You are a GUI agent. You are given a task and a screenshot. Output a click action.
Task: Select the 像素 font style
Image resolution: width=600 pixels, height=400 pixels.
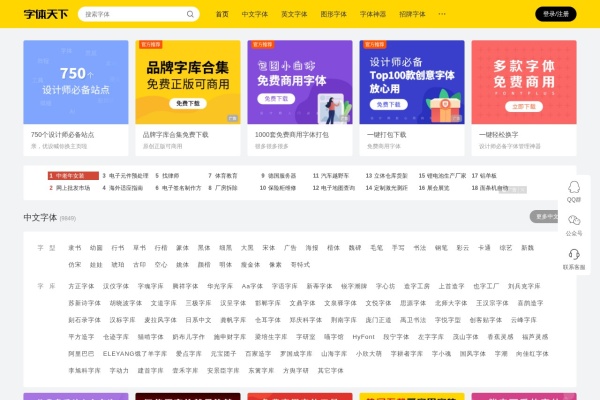[275, 264]
